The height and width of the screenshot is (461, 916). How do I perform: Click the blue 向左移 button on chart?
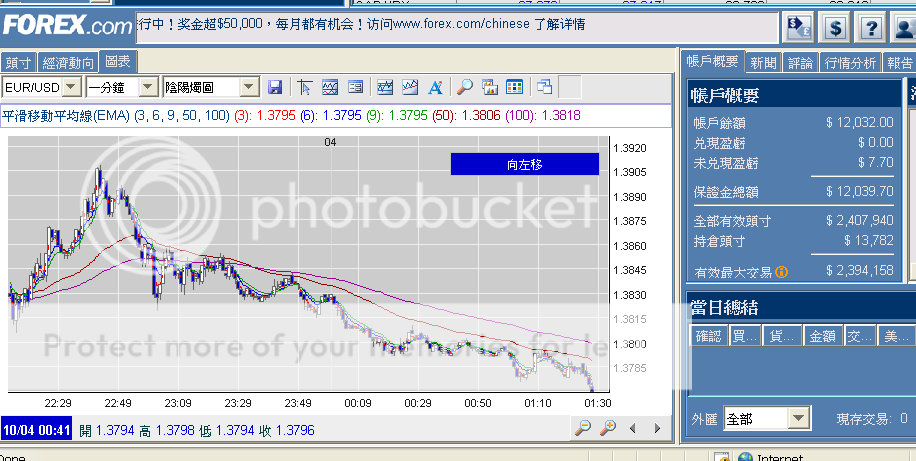(524, 164)
